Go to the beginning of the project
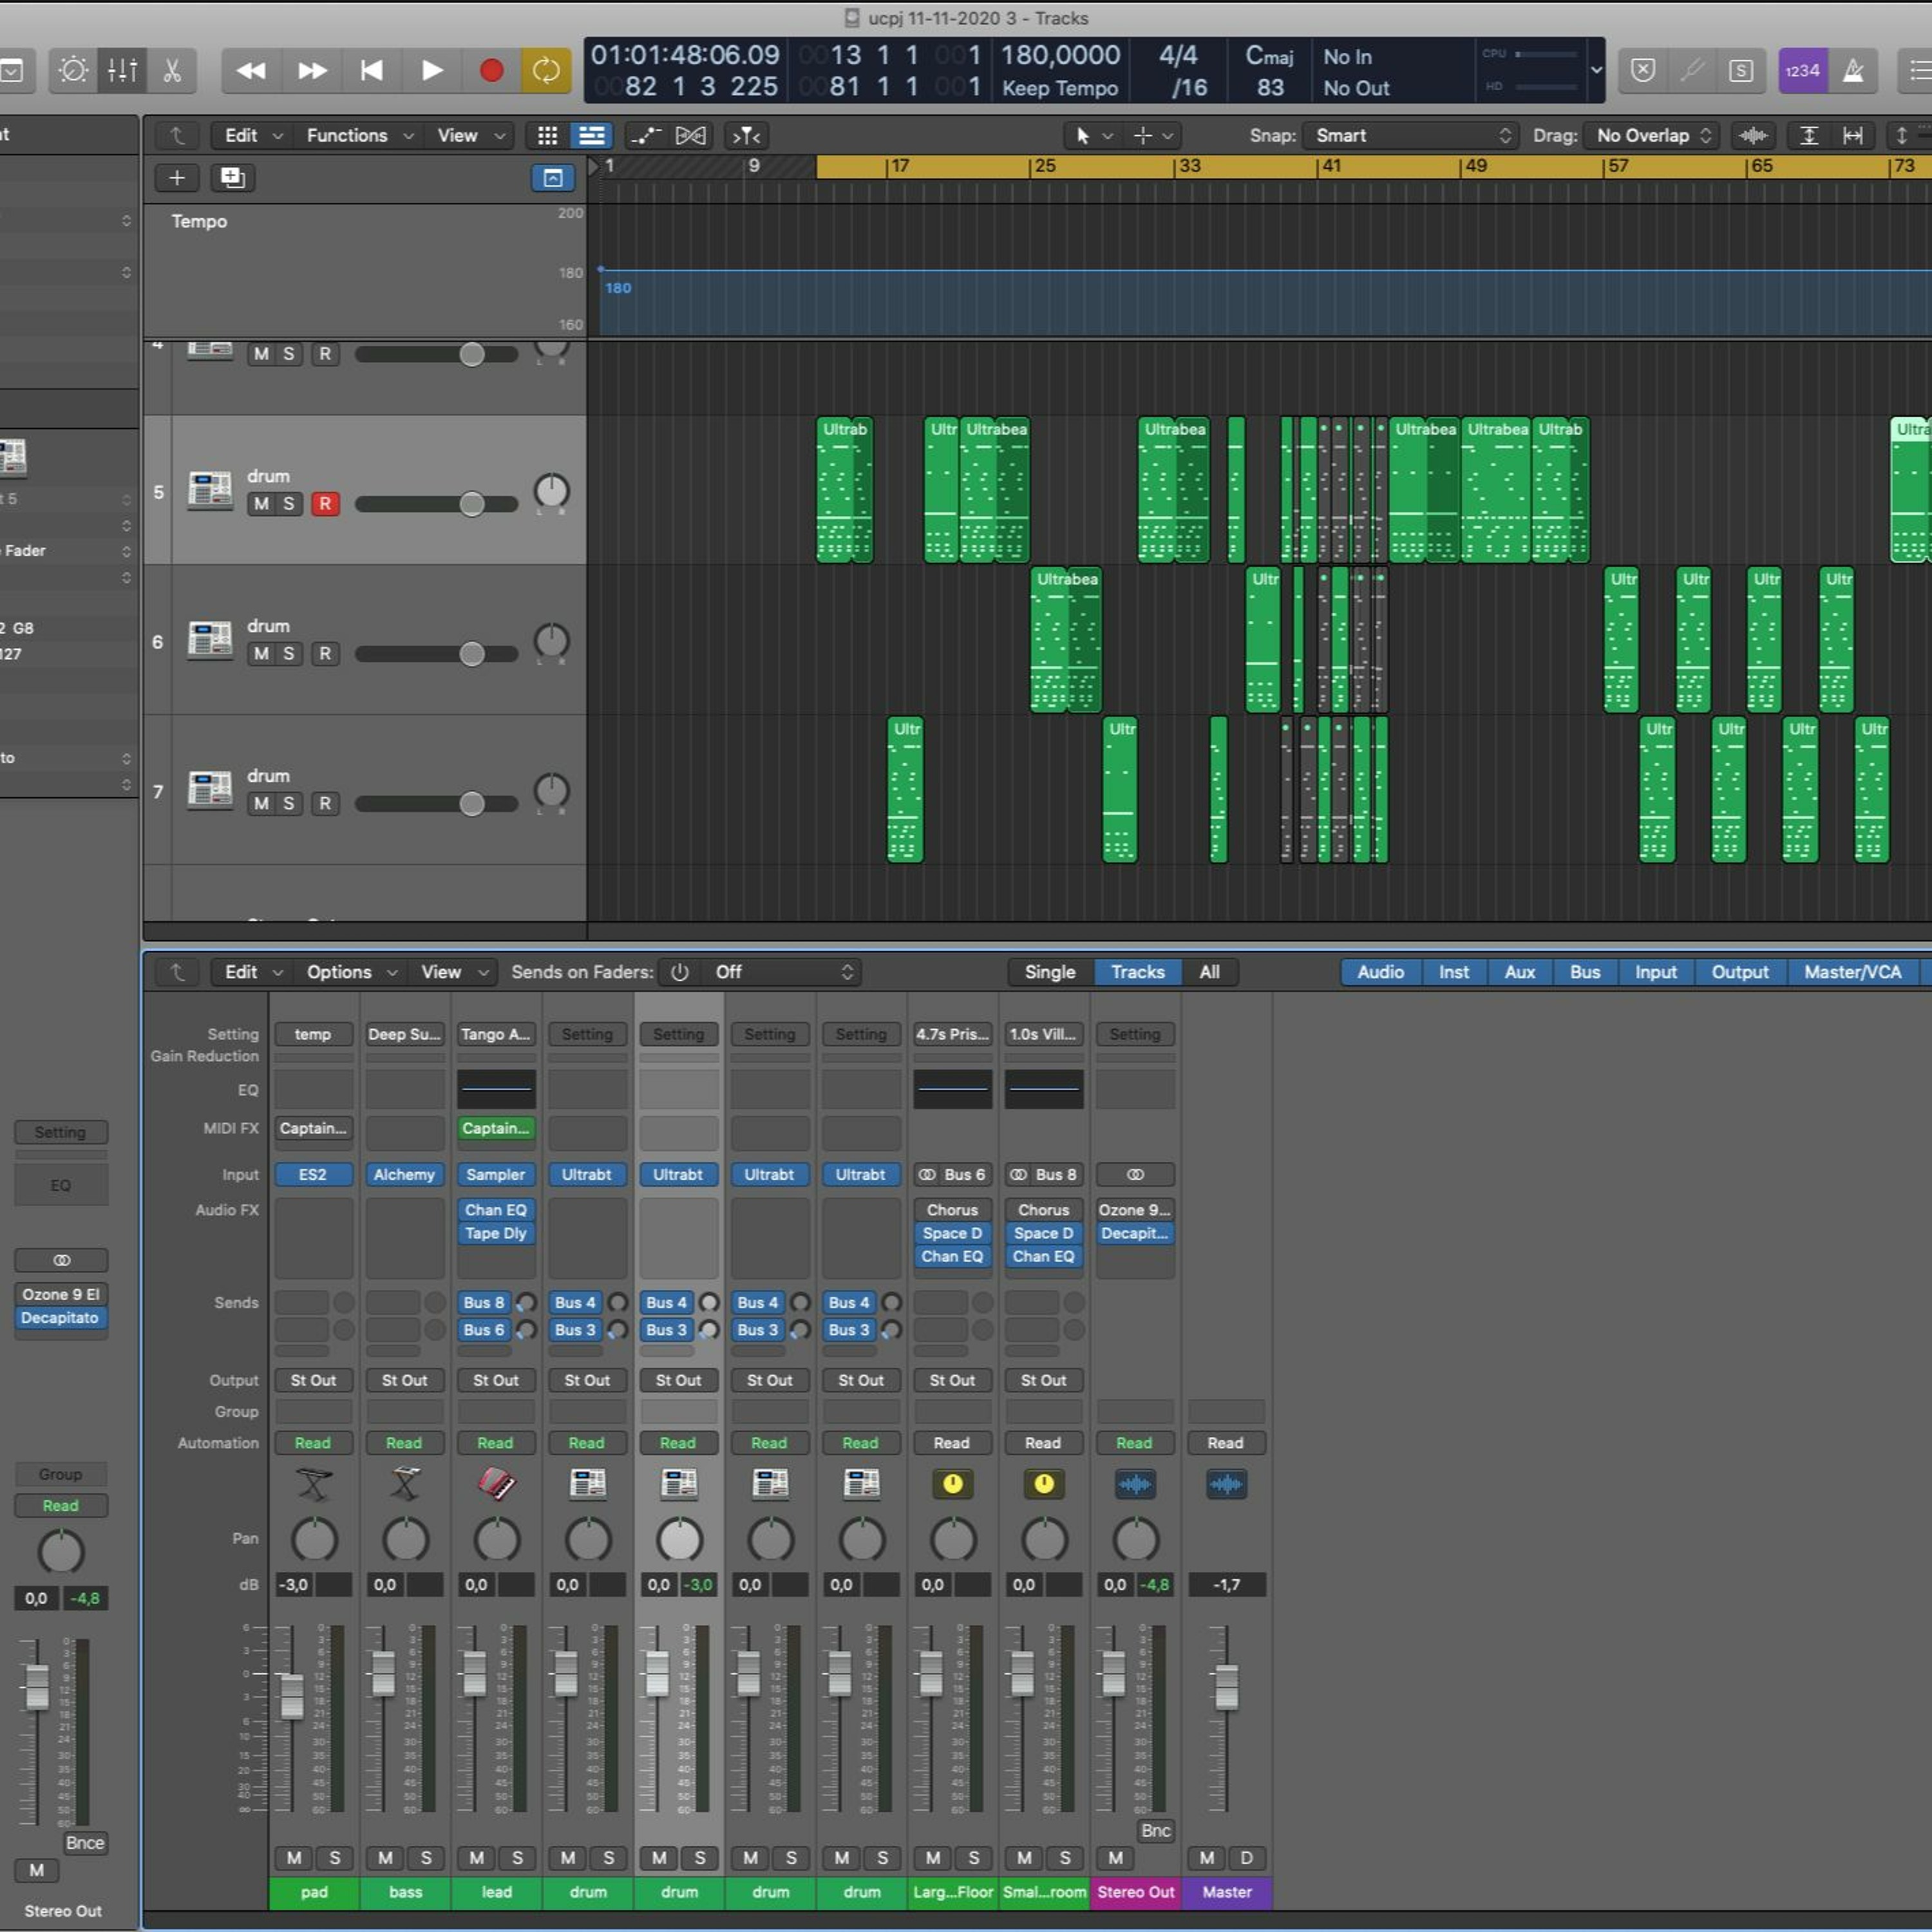This screenshot has width=1932, height=1932. pos(371,70)
